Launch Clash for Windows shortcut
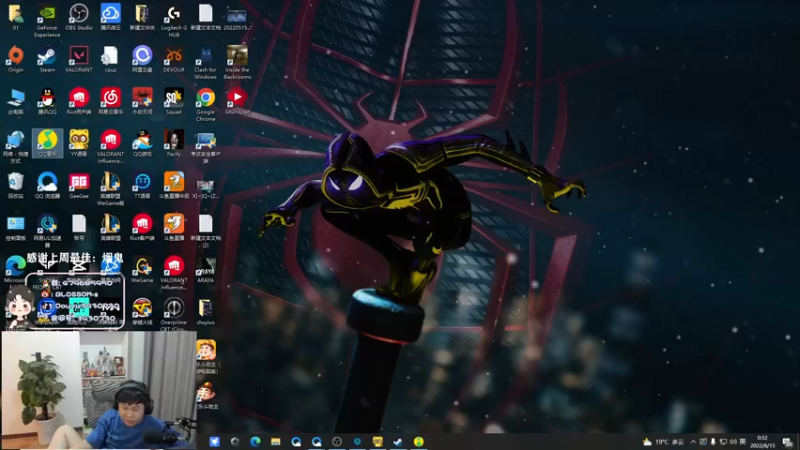 pyautogui.click(x=205, y=63)
